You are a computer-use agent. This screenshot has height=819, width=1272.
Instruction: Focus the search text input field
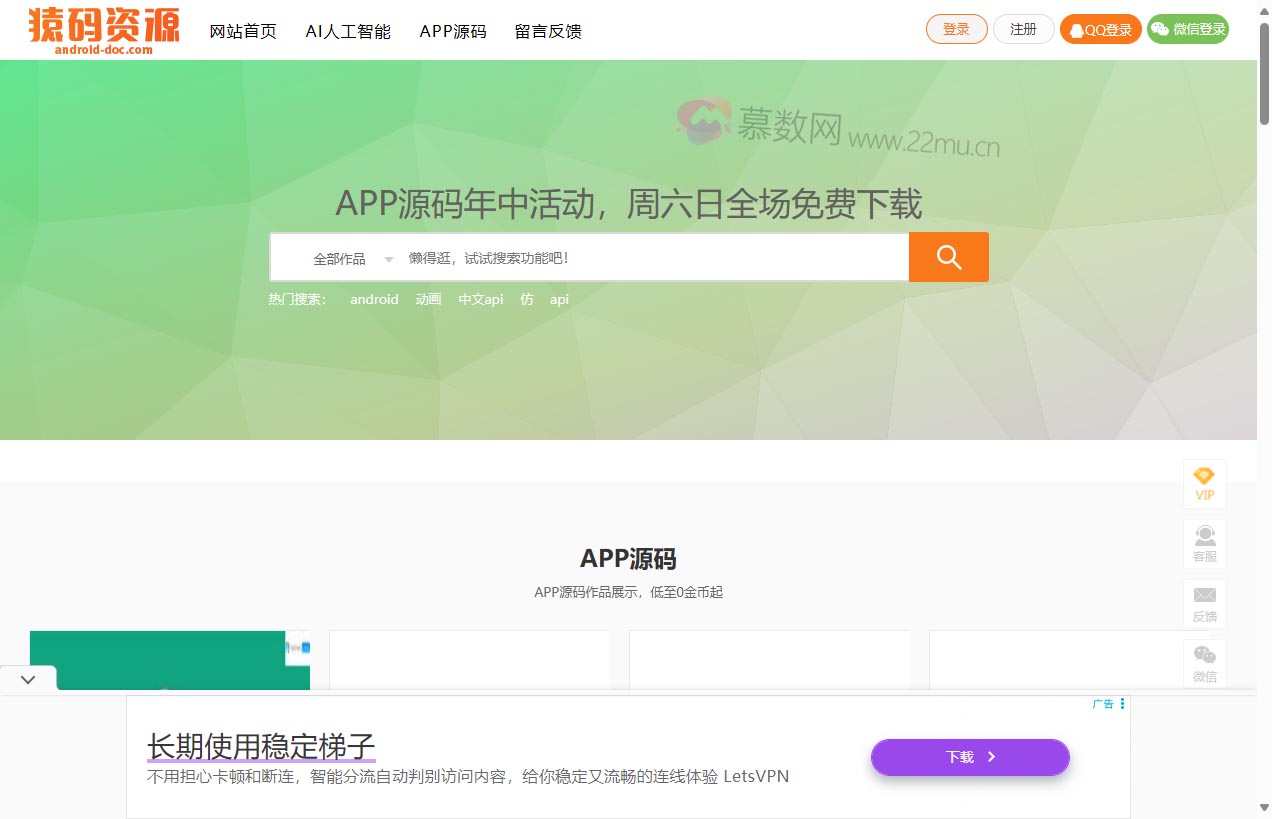pos(650,258)
